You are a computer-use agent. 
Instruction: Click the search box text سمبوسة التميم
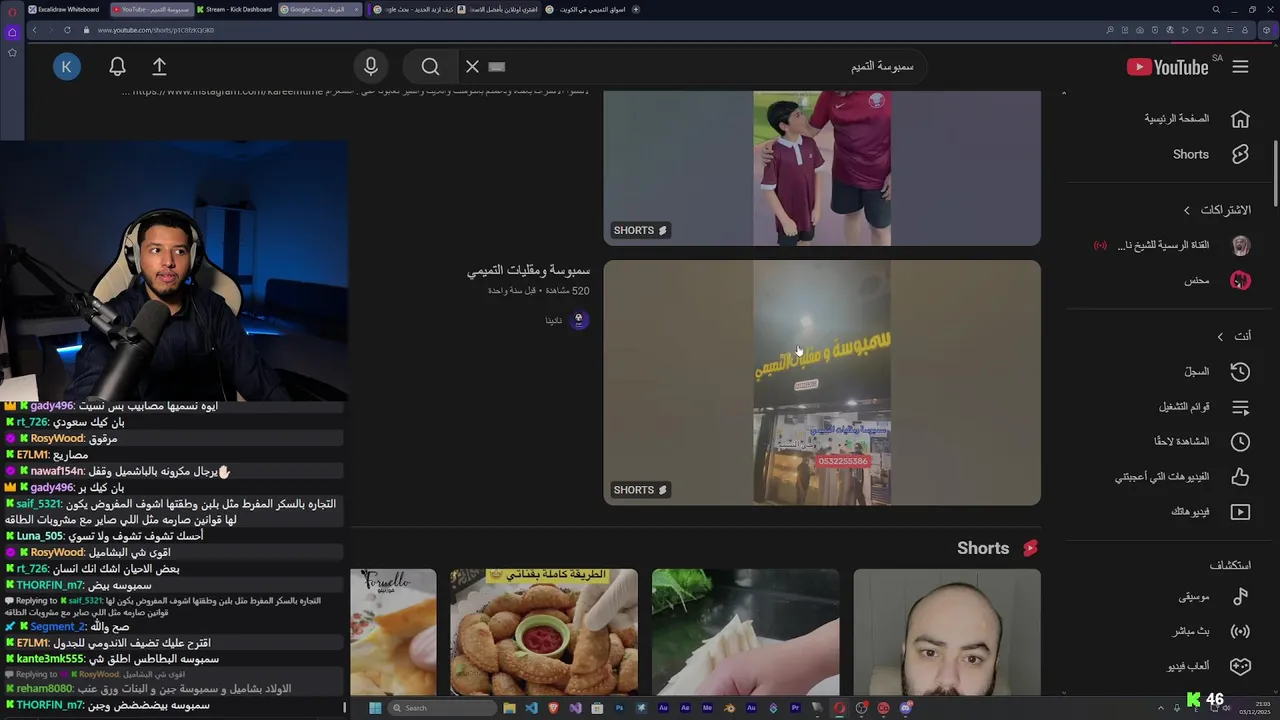click(882, 67)
